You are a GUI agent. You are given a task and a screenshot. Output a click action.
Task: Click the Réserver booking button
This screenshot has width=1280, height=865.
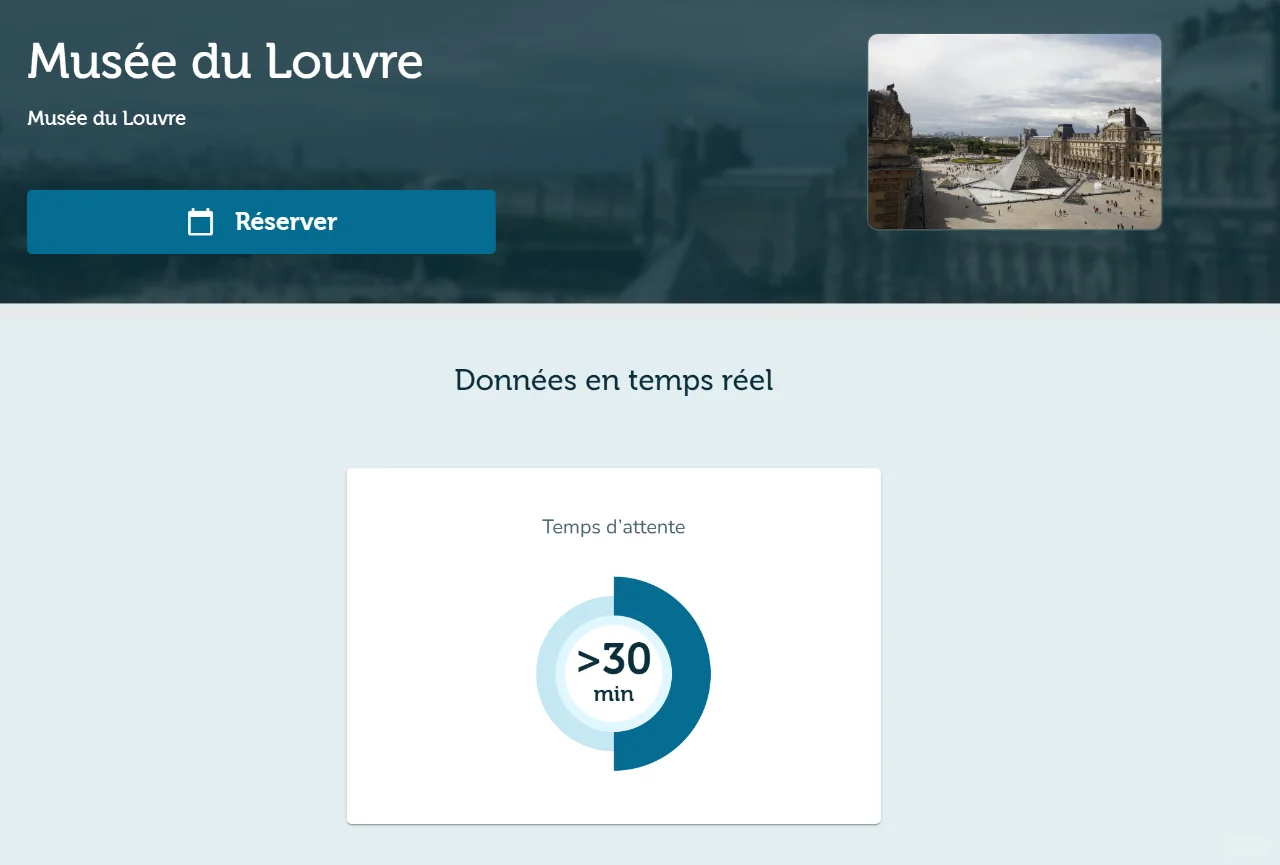point(261,222)
